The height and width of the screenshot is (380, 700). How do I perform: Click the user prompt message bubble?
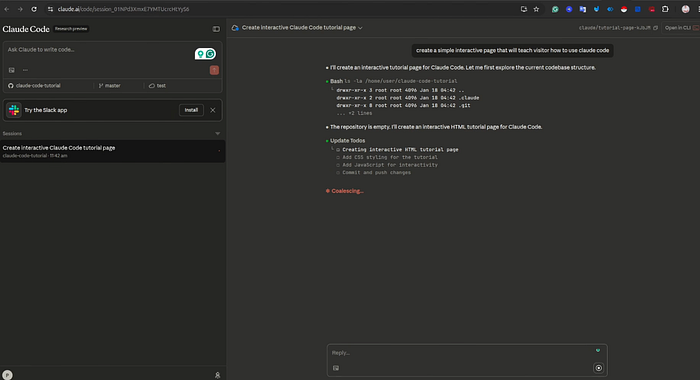click(x=512, y=50)
